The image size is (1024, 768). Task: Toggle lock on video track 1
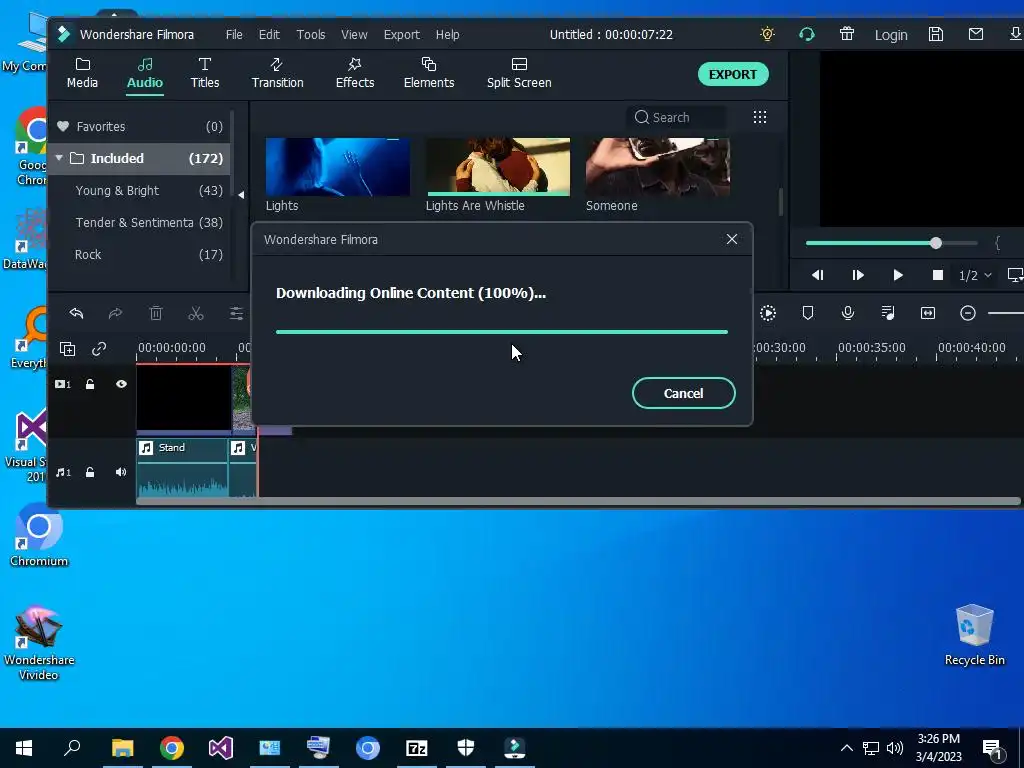click(90, 384)
